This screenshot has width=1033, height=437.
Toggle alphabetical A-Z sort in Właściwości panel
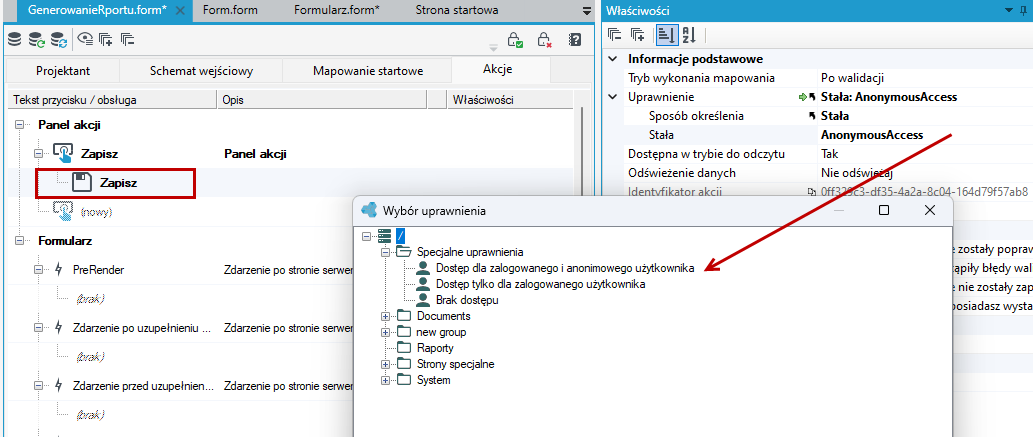coord(688,34)
